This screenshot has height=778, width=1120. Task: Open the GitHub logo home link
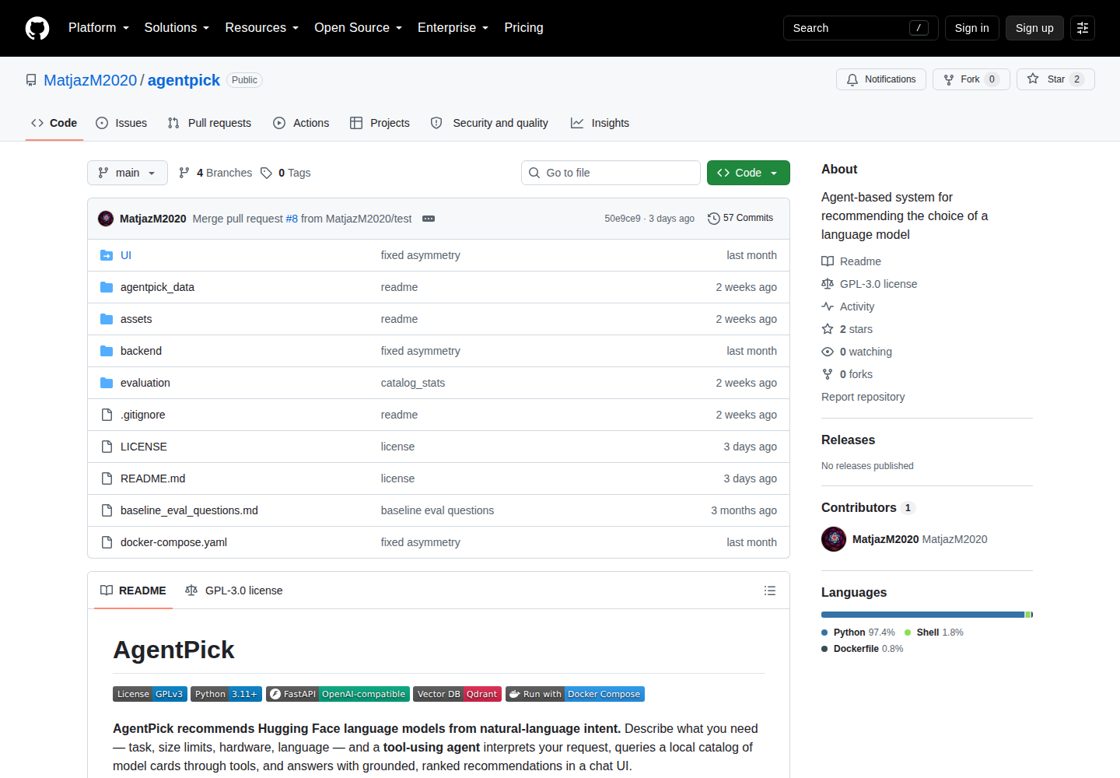point(37,28)
